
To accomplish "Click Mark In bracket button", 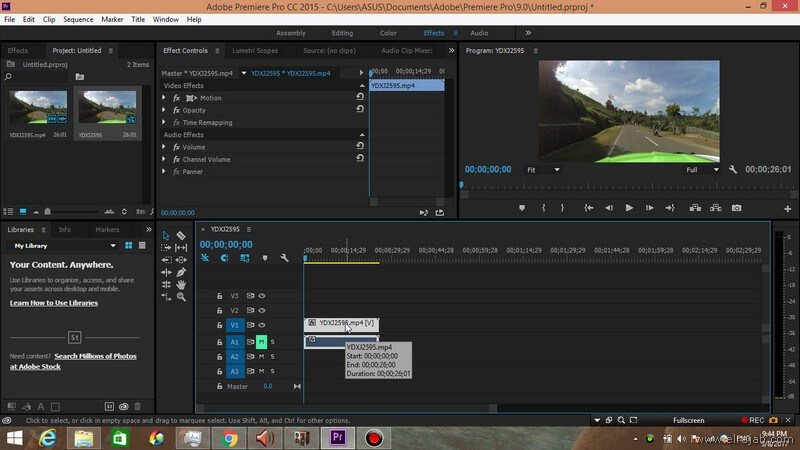I will click(x=543, y=208).
